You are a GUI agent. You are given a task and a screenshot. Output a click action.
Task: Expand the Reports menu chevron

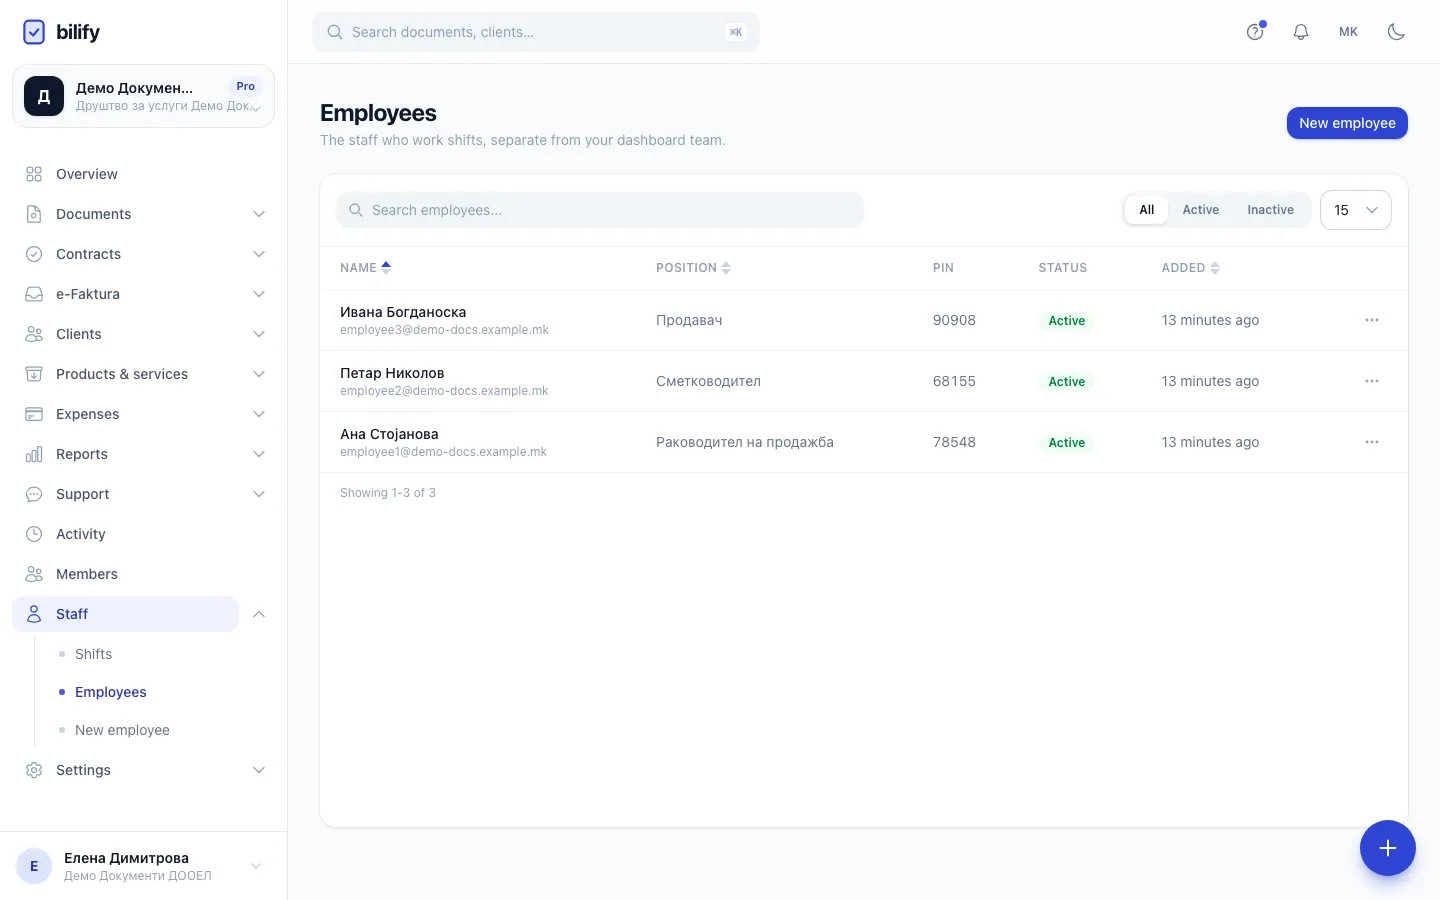coord(259,454)
